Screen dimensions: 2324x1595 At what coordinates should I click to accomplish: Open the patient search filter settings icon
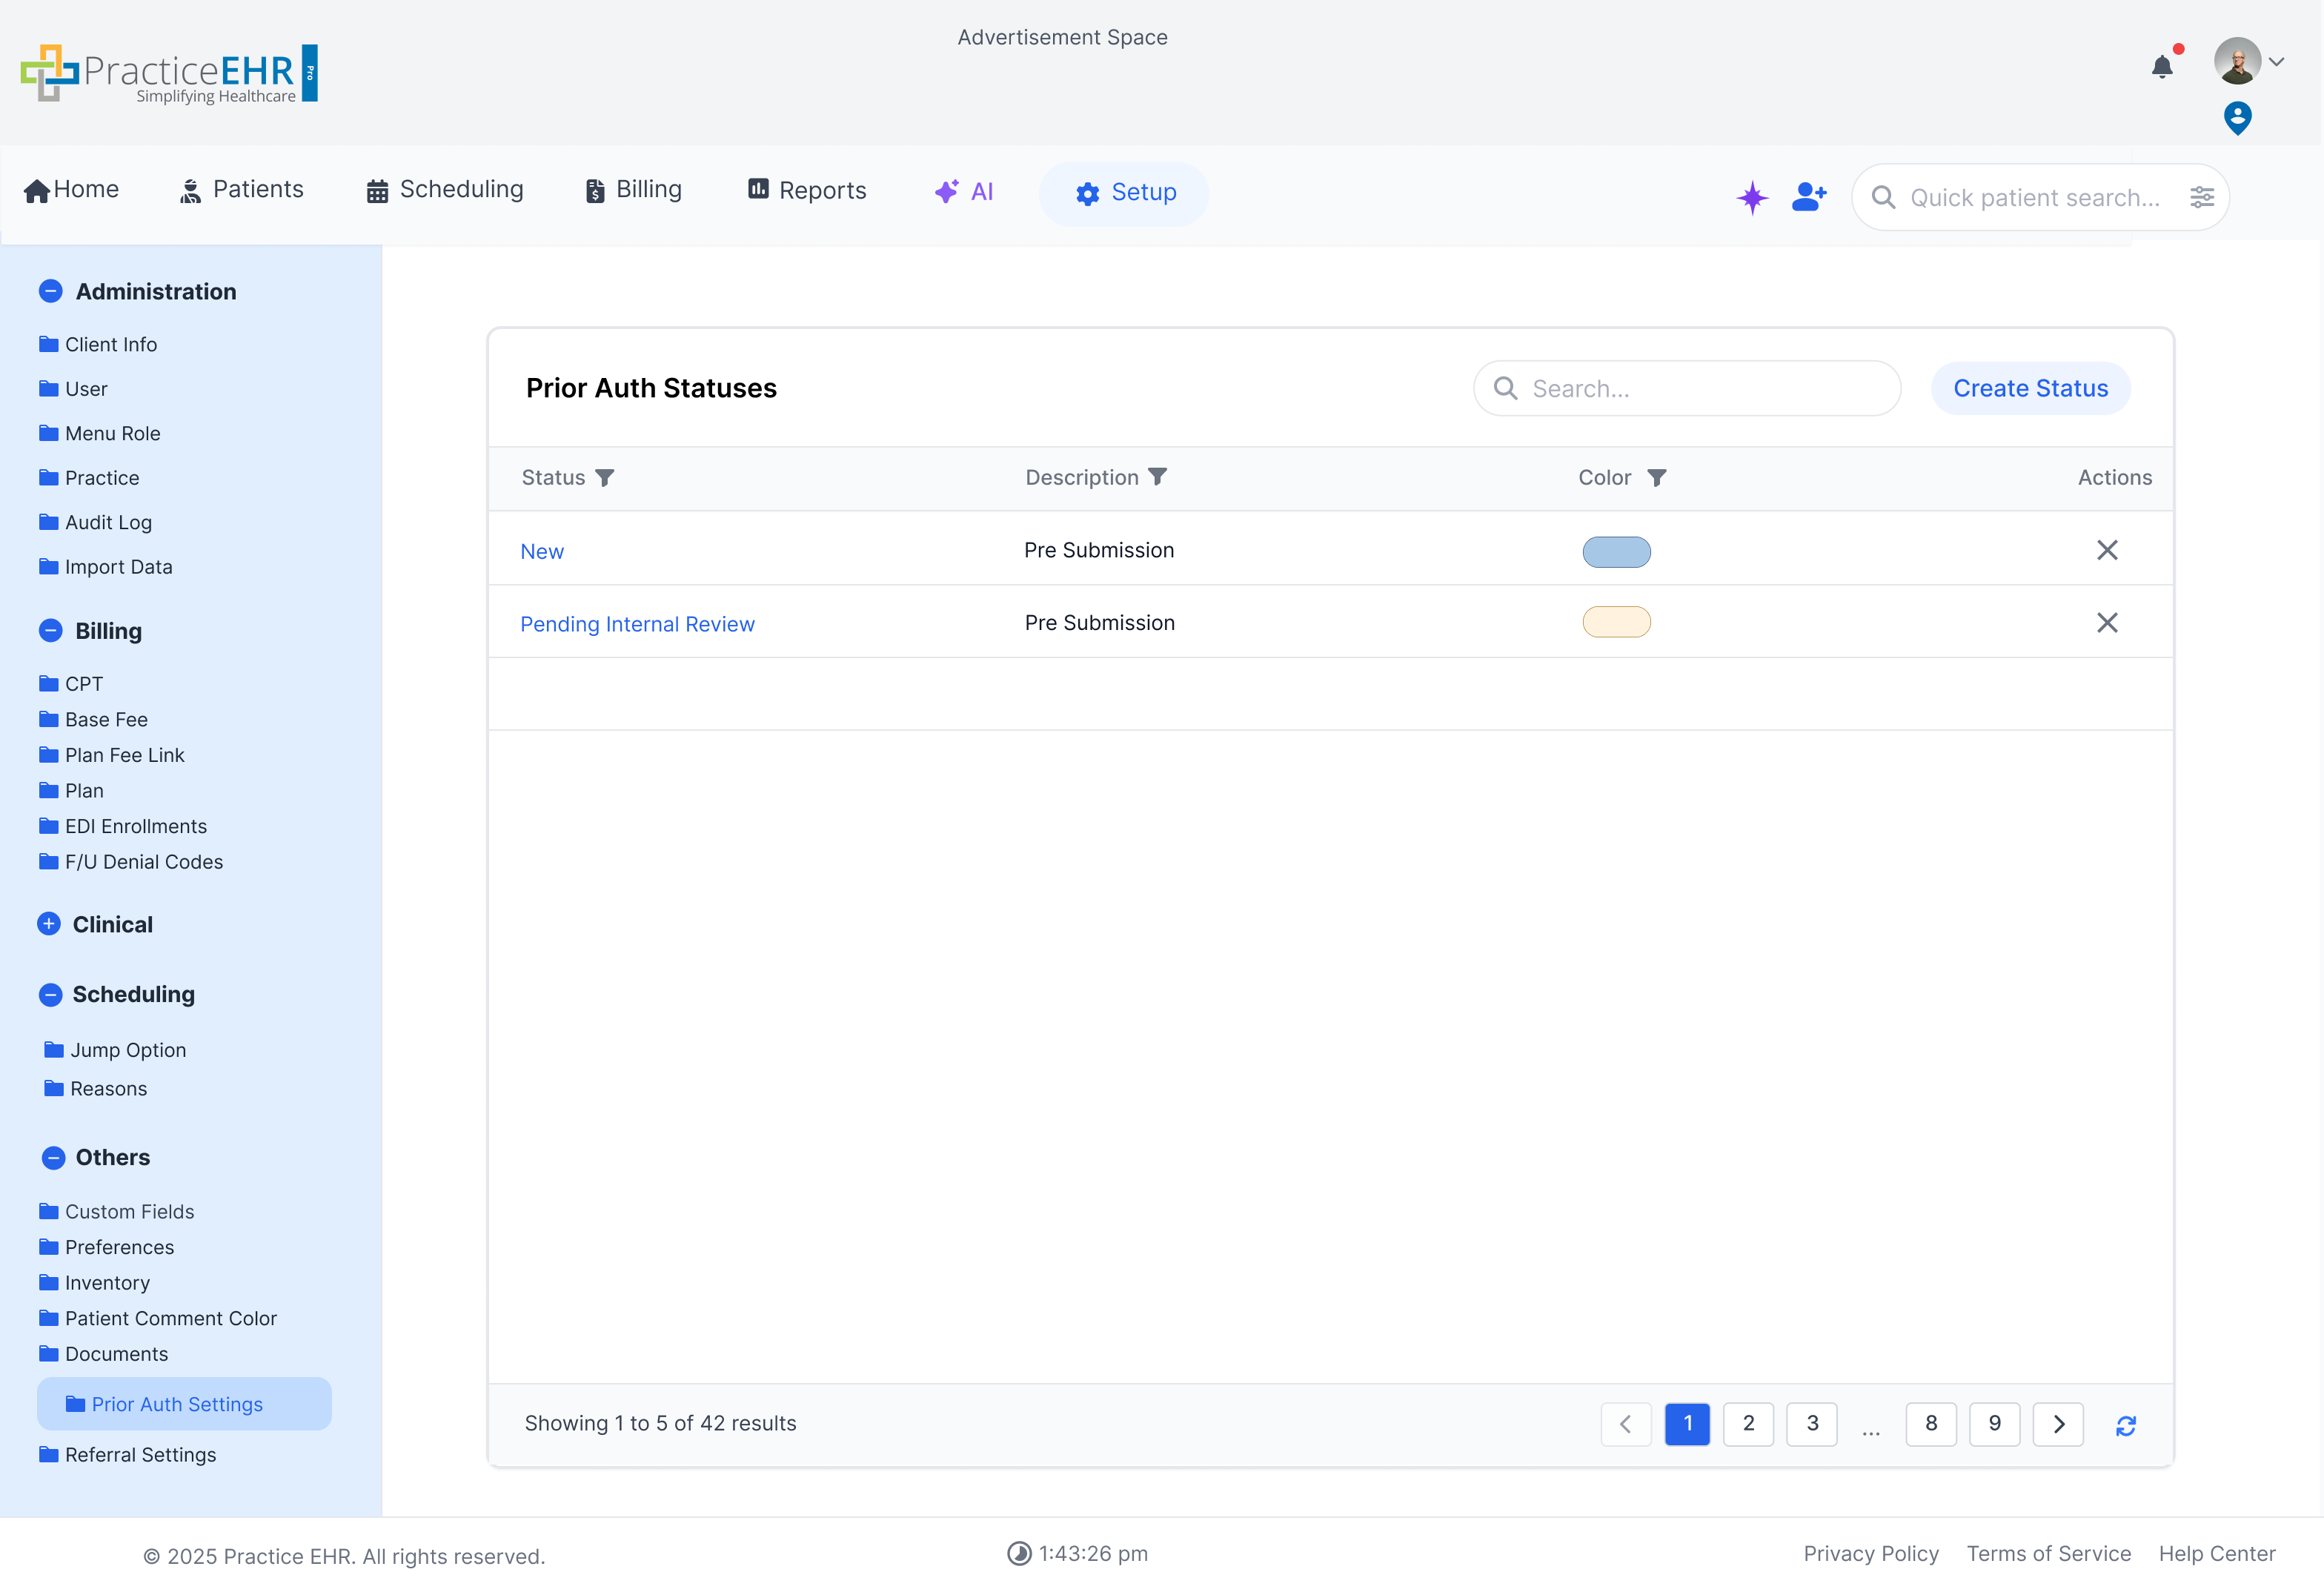(2201, 197)
